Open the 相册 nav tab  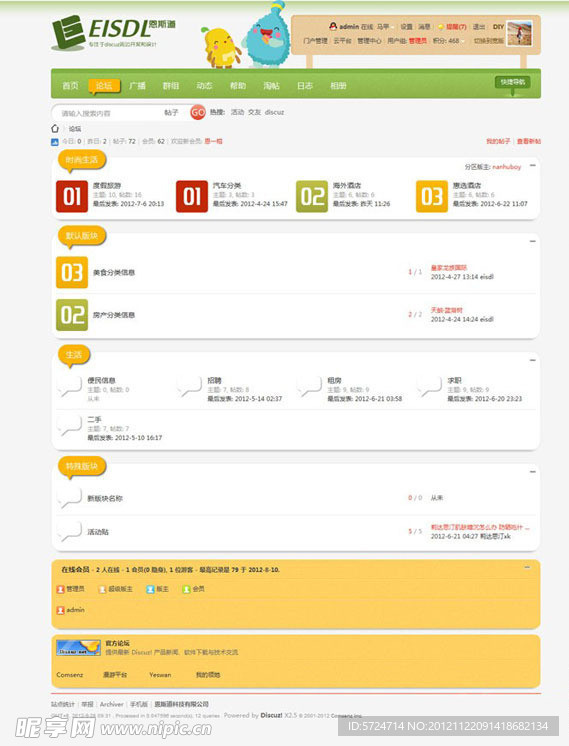[x=338, y=86]
